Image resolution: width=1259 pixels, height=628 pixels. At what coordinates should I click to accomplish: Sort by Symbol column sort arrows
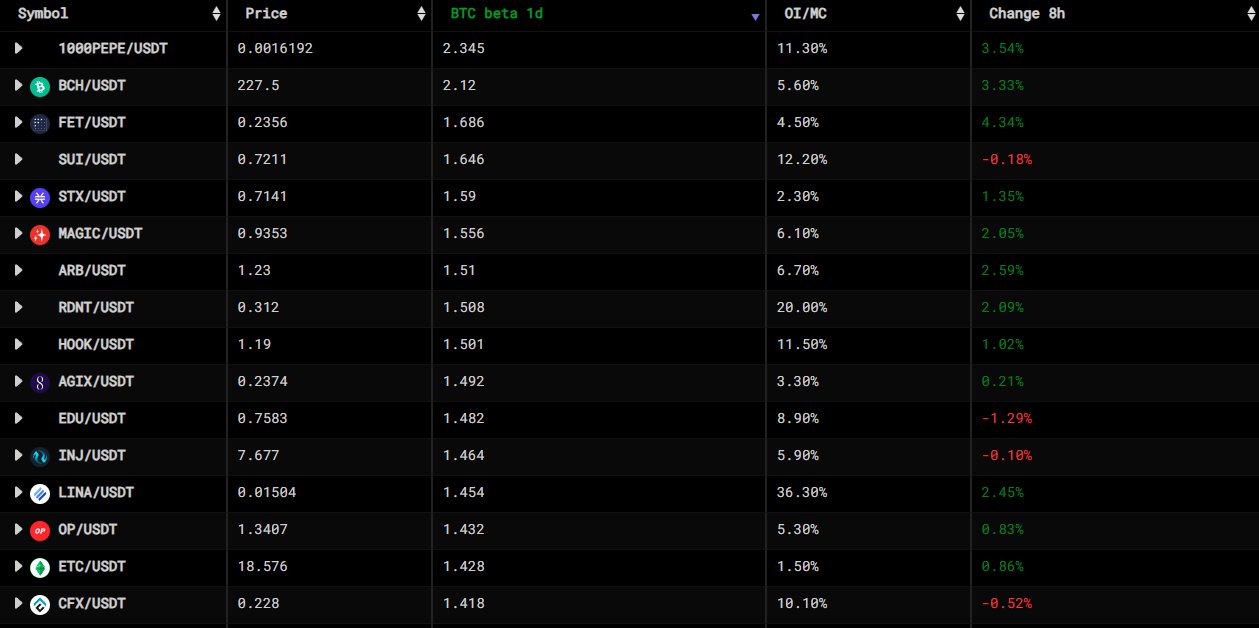click(216, 14)
